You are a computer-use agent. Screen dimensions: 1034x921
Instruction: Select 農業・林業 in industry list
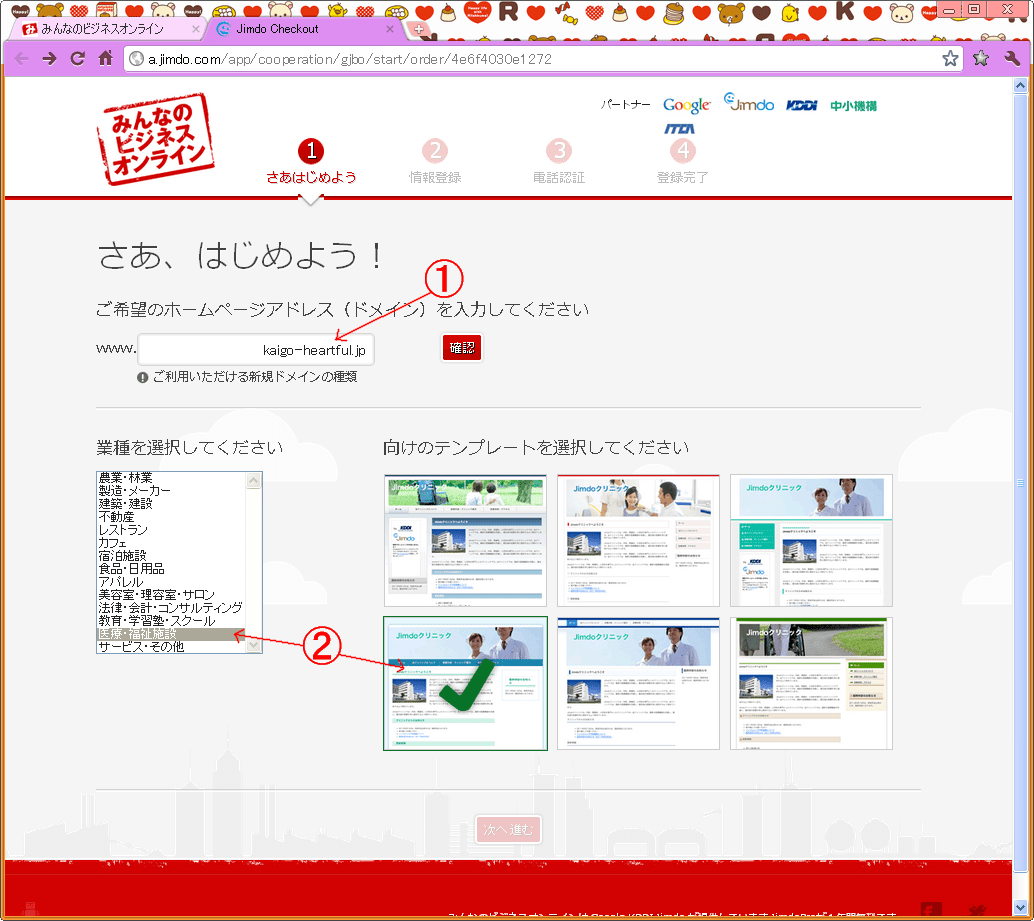point(125,478)
